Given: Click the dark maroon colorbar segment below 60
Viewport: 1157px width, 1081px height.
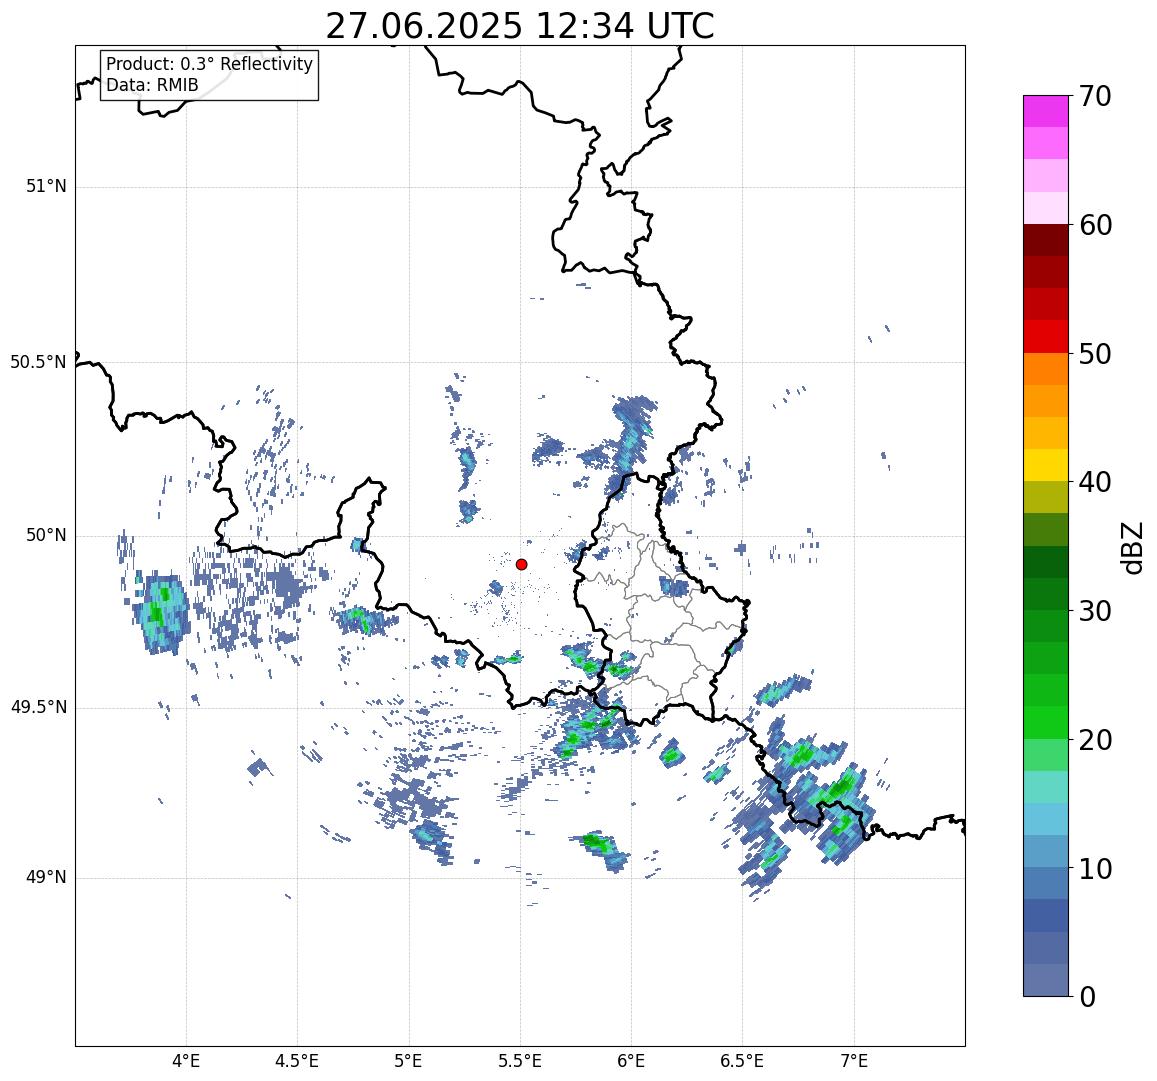Looking at the screenshot, I should tap(1046, 241).
